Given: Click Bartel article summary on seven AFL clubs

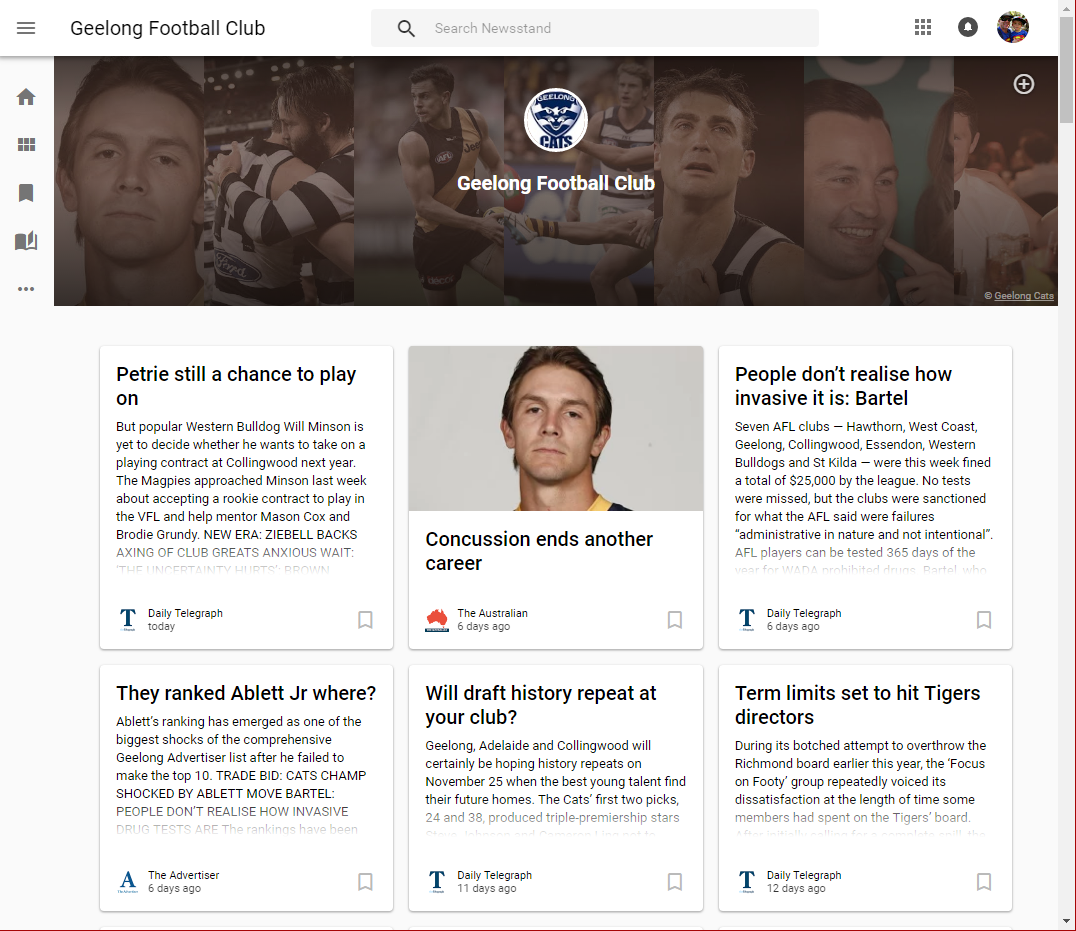Looking at the screenshot, I should click(x=864, y=498).
